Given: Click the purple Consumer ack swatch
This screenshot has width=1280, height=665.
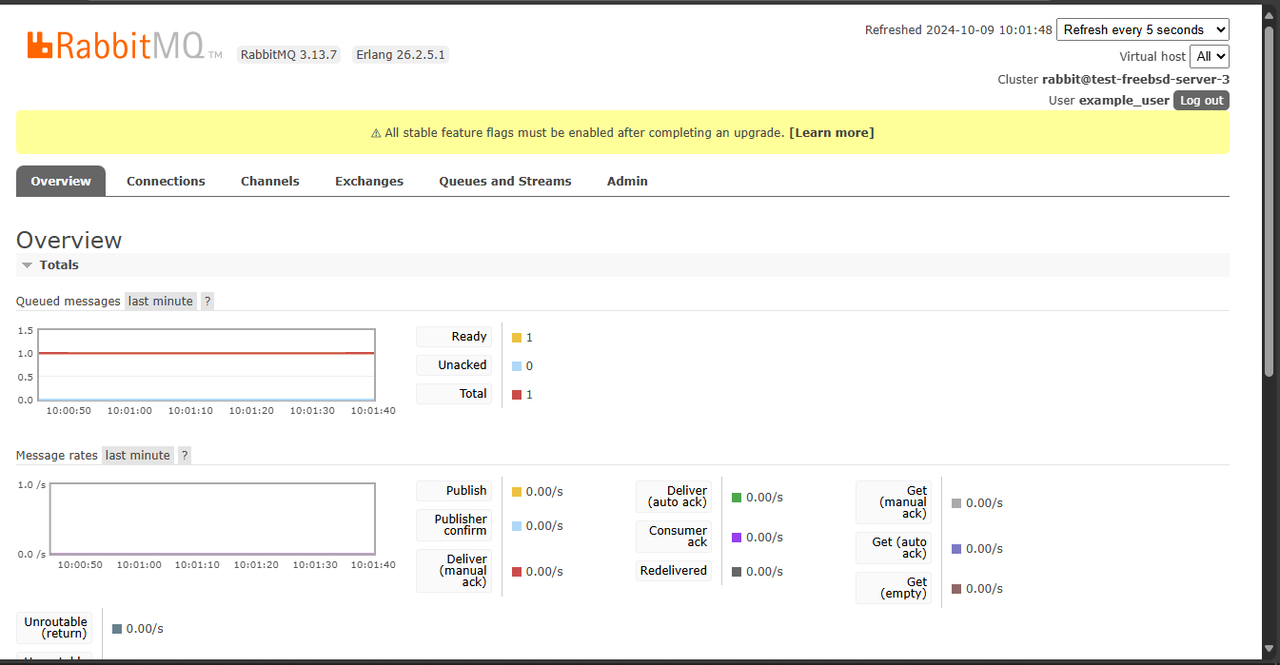Looking at the screenshot, I should pos(737,537).
